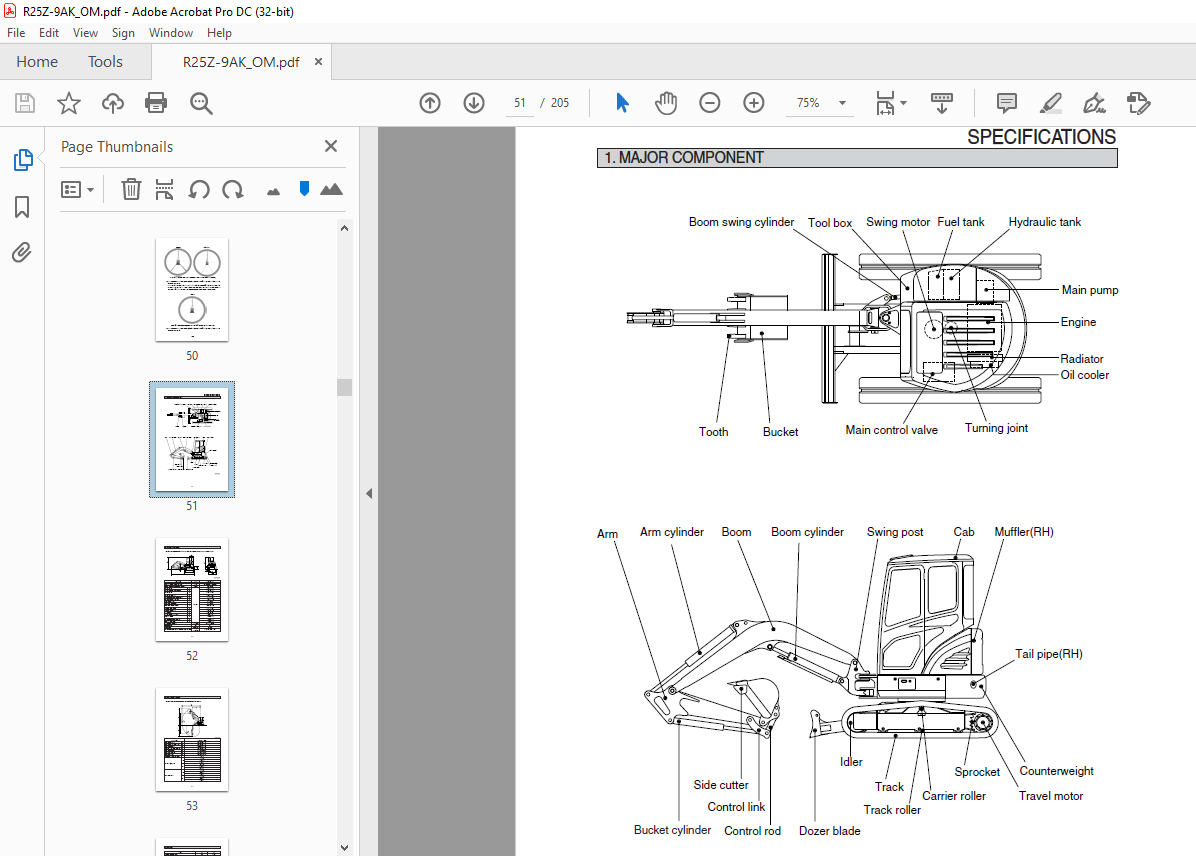Click the stamp edit tool icon
1196x856 pixels.
[1138, 103]
